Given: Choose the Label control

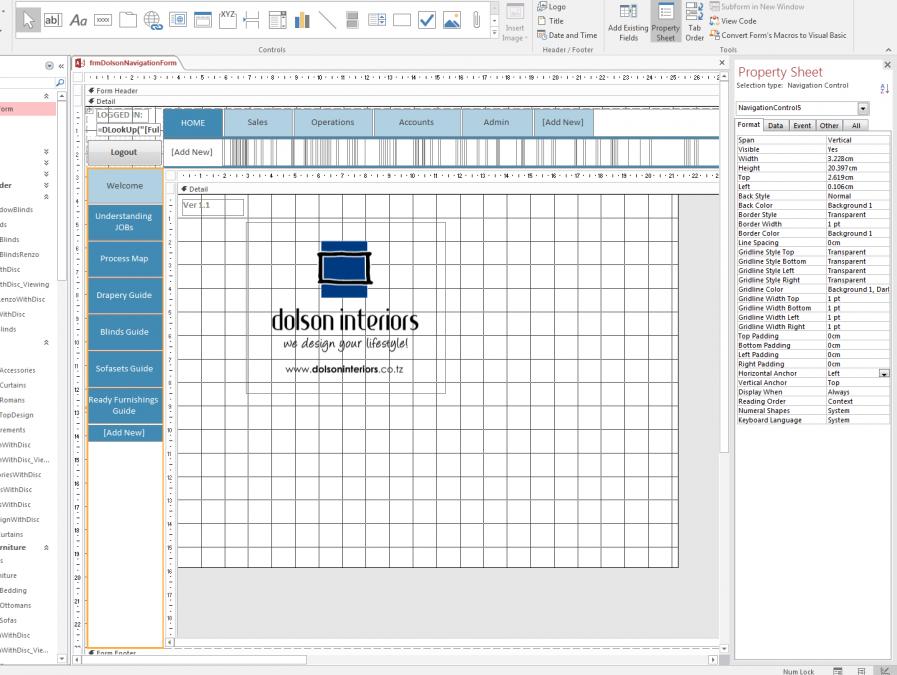Looking at the screenshot, I should 78,21.
